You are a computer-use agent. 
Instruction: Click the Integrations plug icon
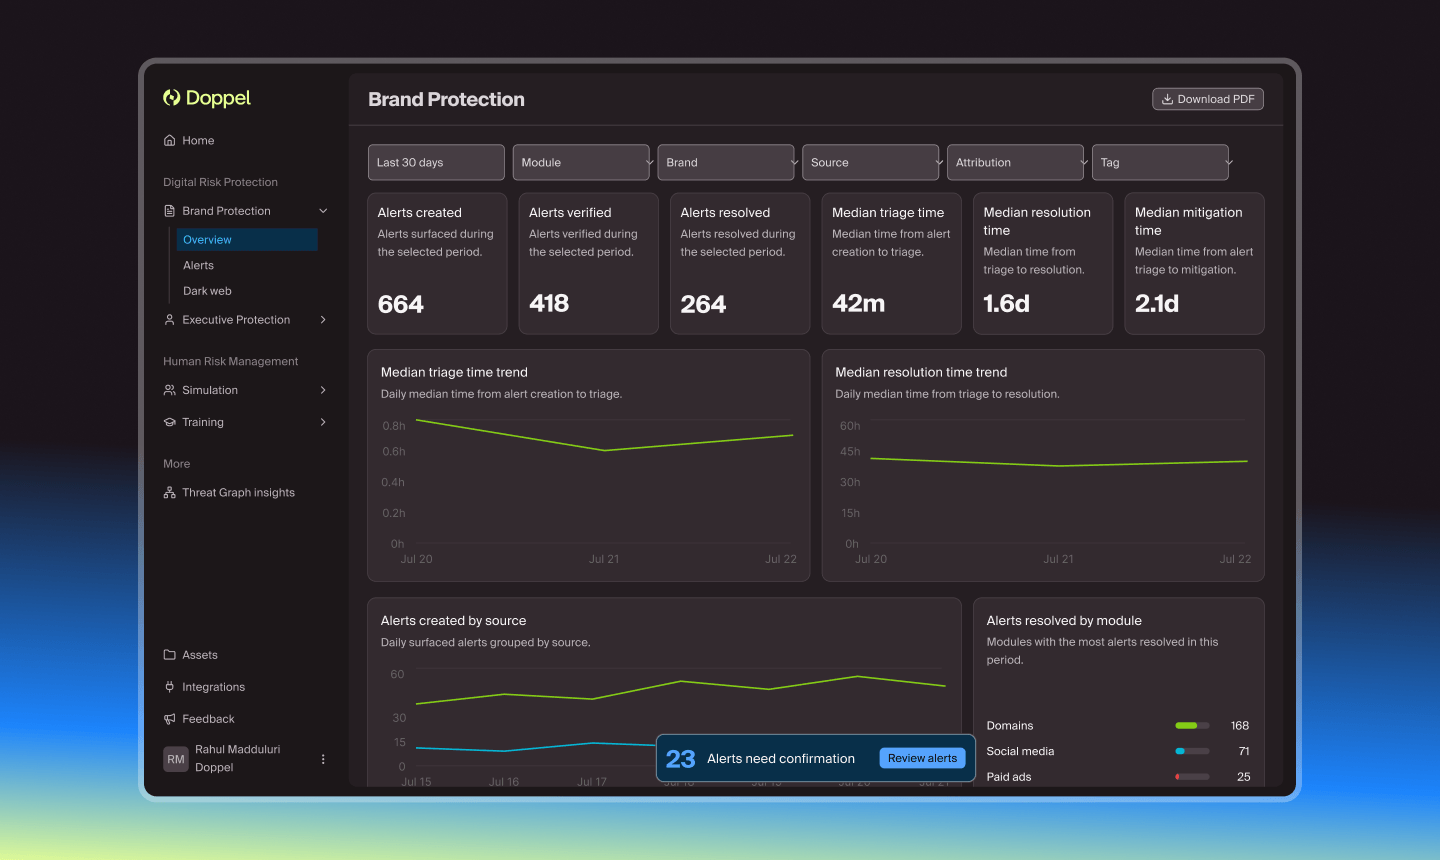click(x=170, y=687)
